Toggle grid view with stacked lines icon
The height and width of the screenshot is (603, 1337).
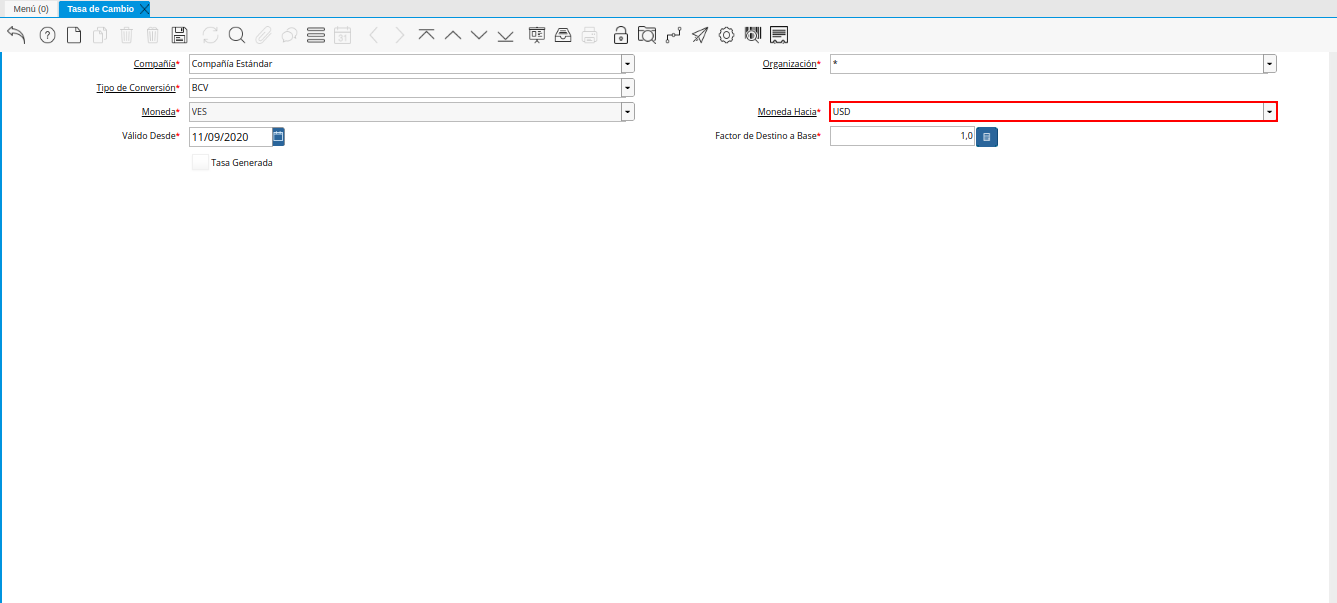(316, 35)
